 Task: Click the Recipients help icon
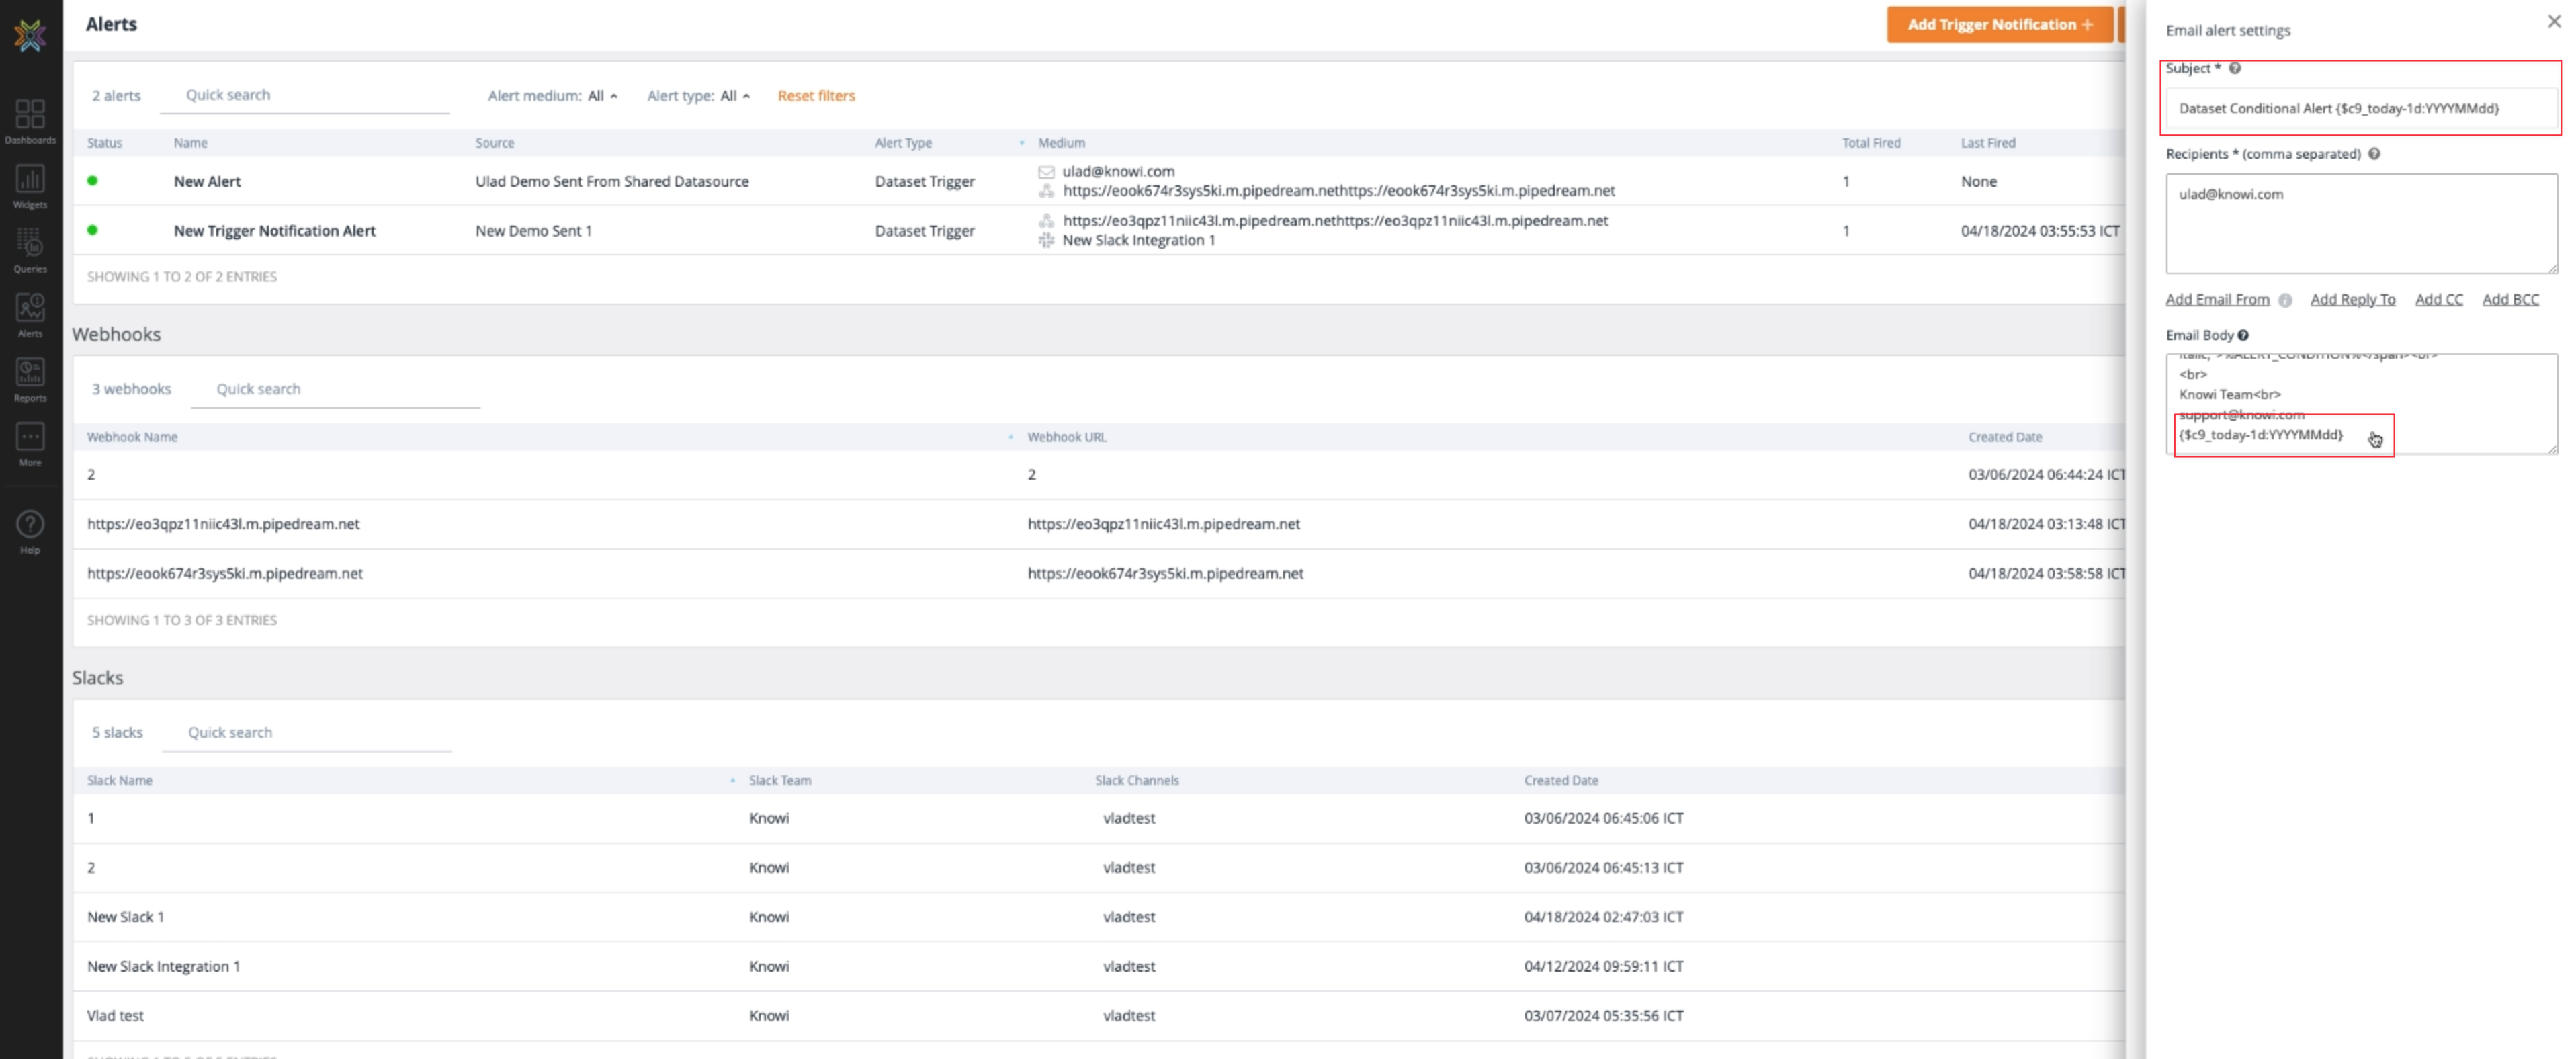2374,153
